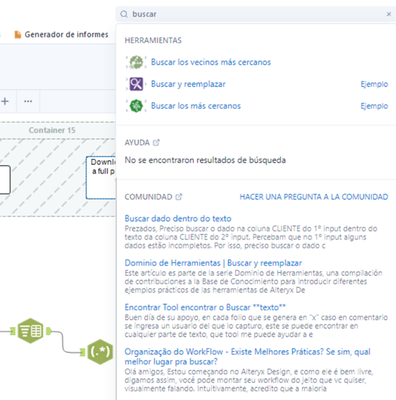Open external link icon next to AYUDA
This screenshot has width=396, height=400.
tap(156, 143)
